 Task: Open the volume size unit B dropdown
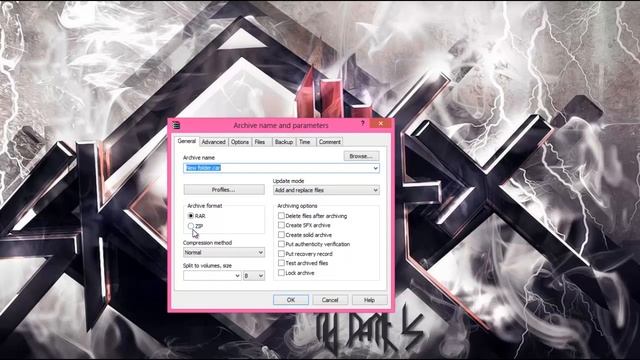tap(254, 276)
